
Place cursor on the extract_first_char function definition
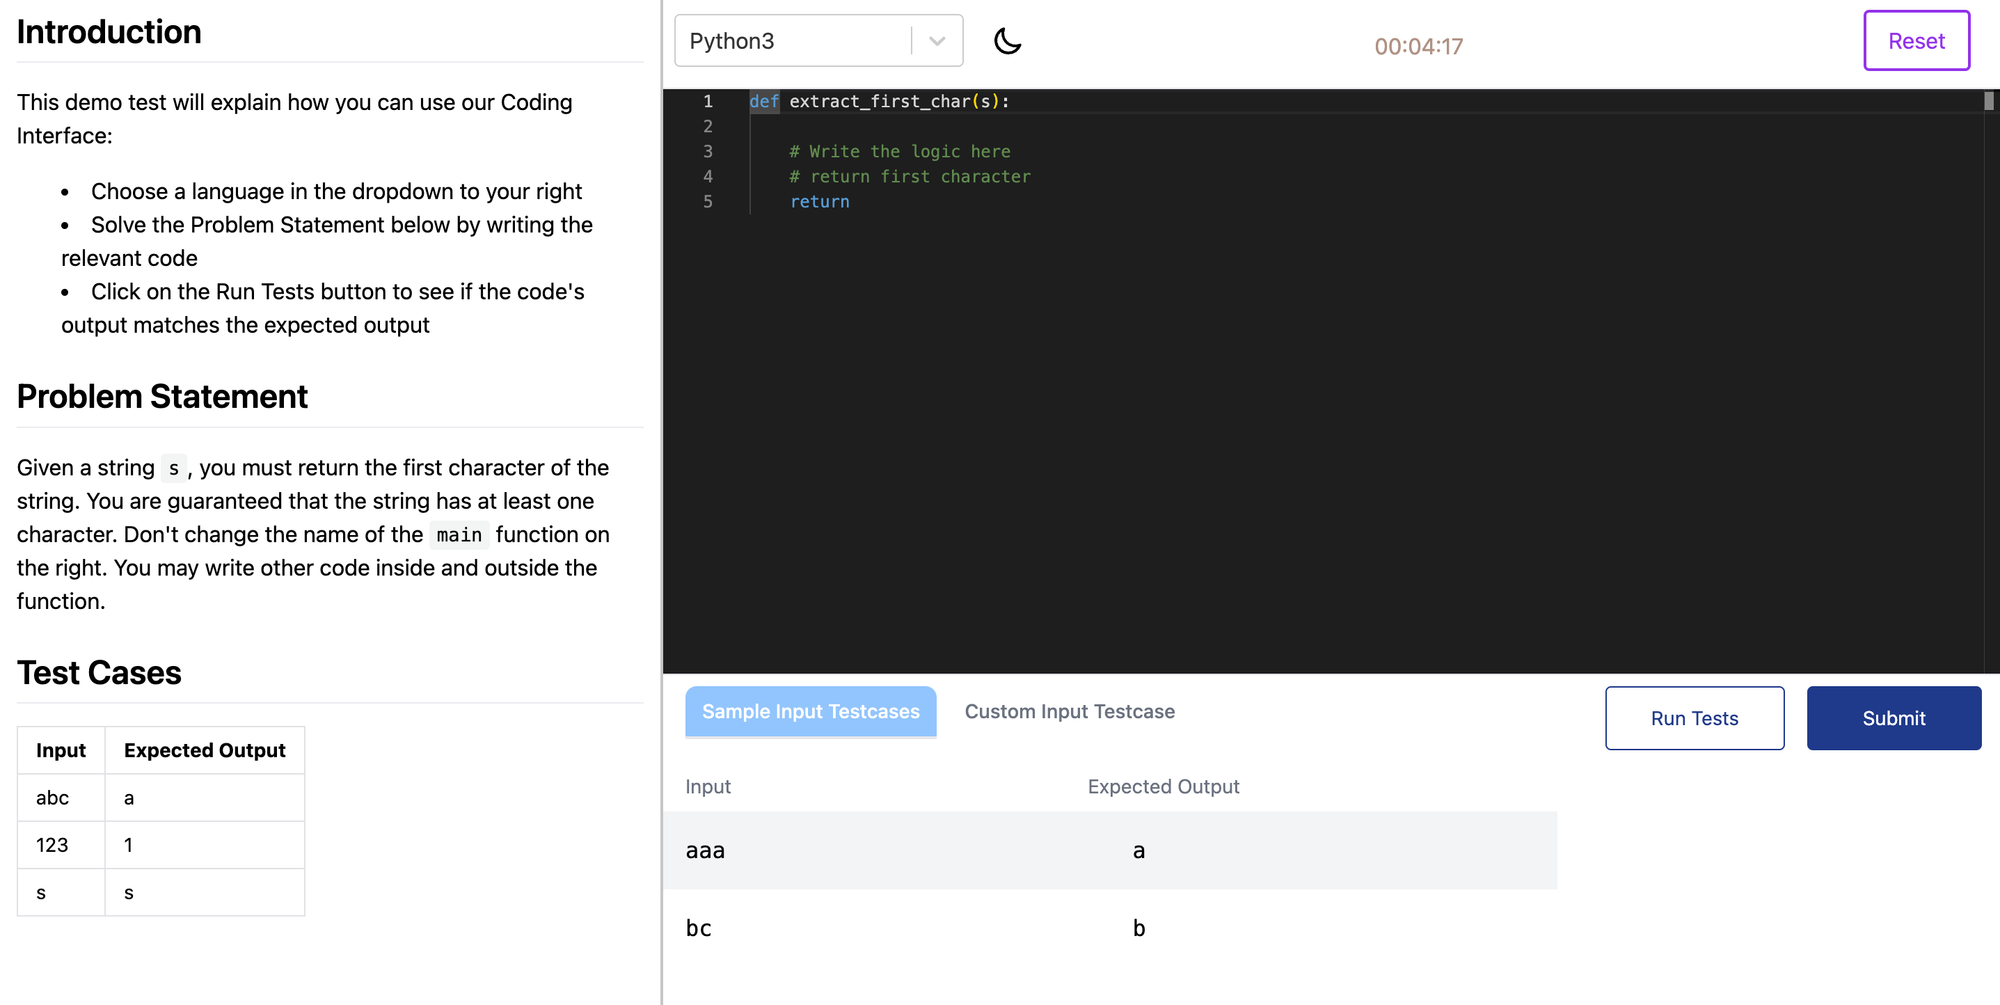[880, 101]
